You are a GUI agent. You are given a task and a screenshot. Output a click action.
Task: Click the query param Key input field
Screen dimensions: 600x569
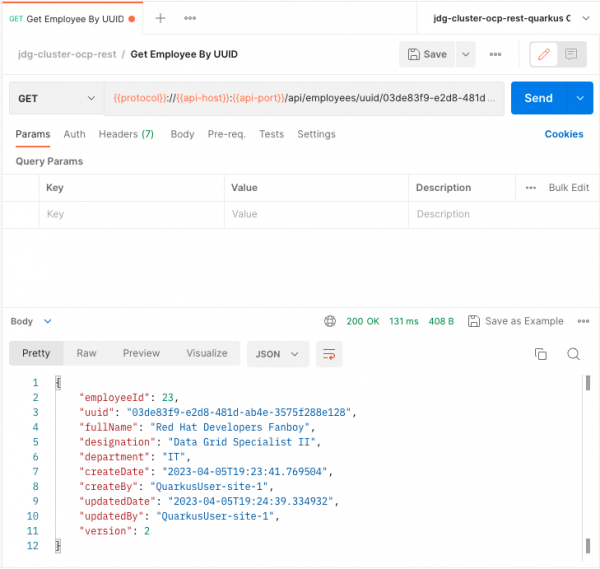pyautogui.click(x=132, y=214)
